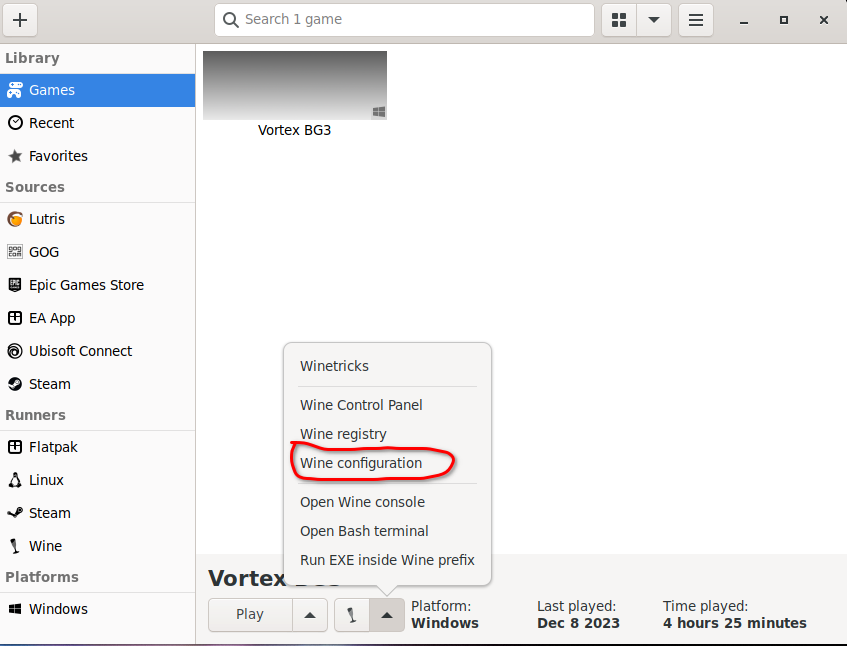
Task: Open the view options dropdown arrow
Action: [654, 20]
